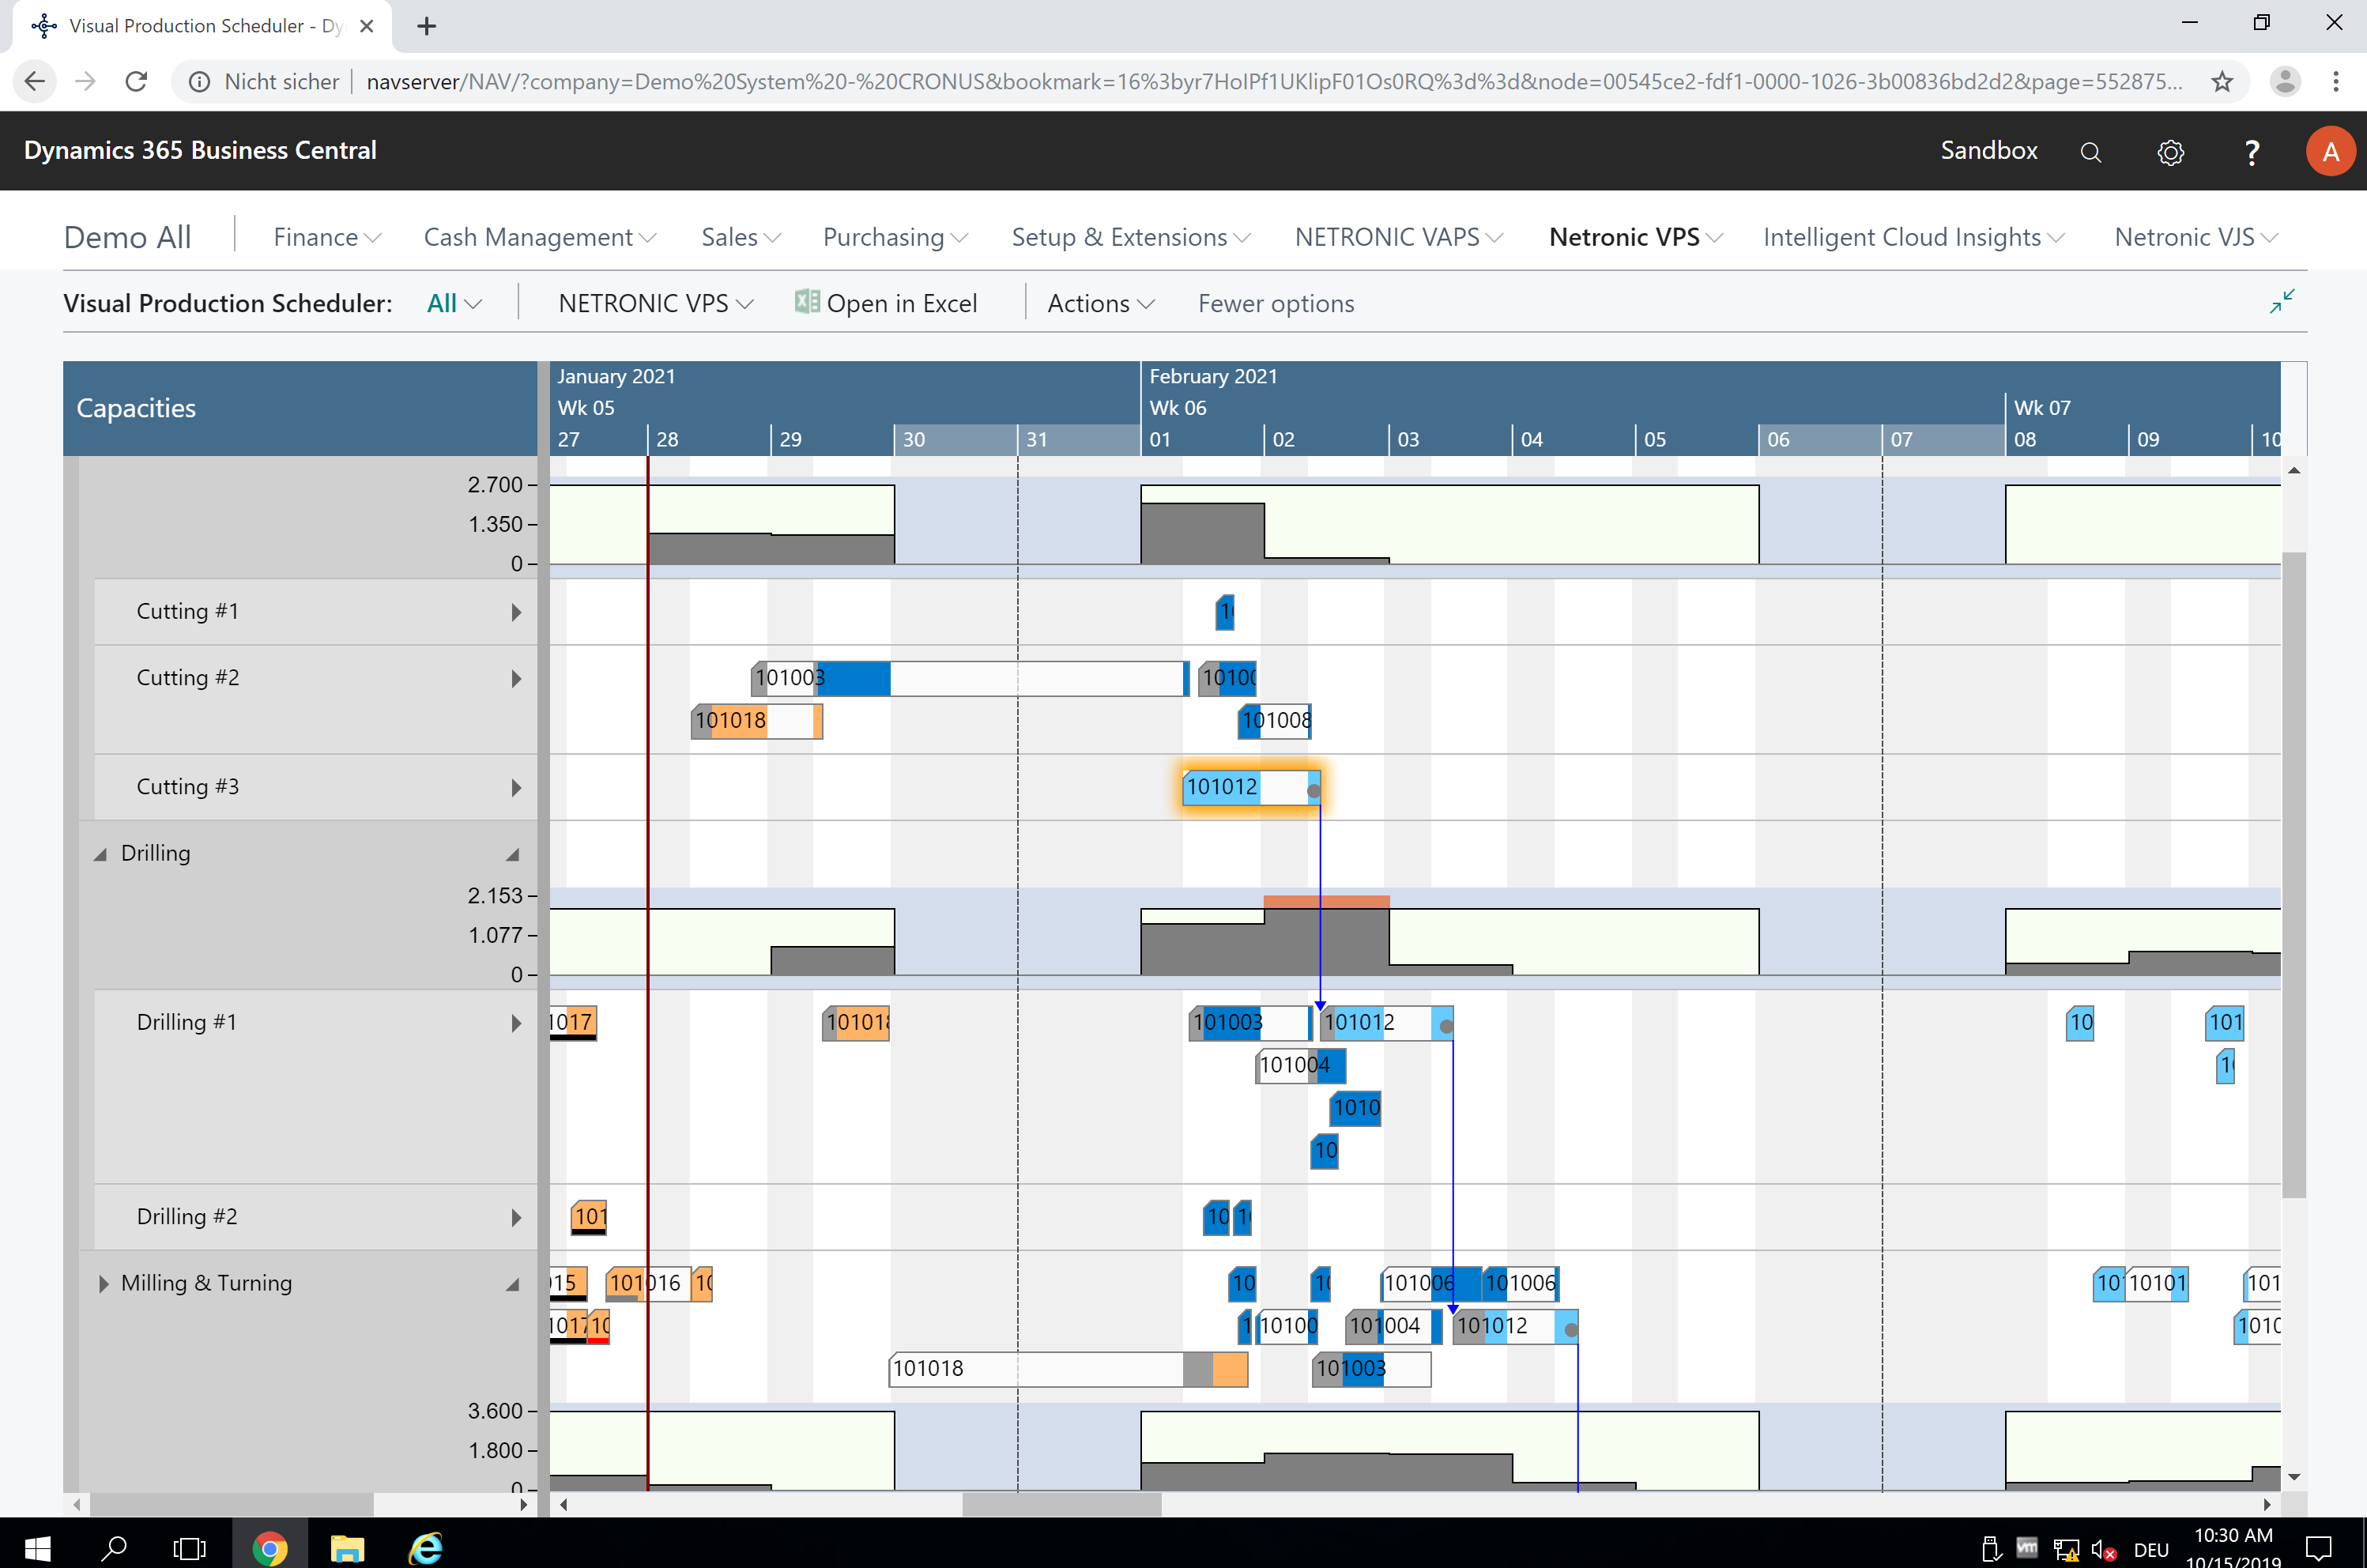Open the Actions dropdown

click(1099, 302)
